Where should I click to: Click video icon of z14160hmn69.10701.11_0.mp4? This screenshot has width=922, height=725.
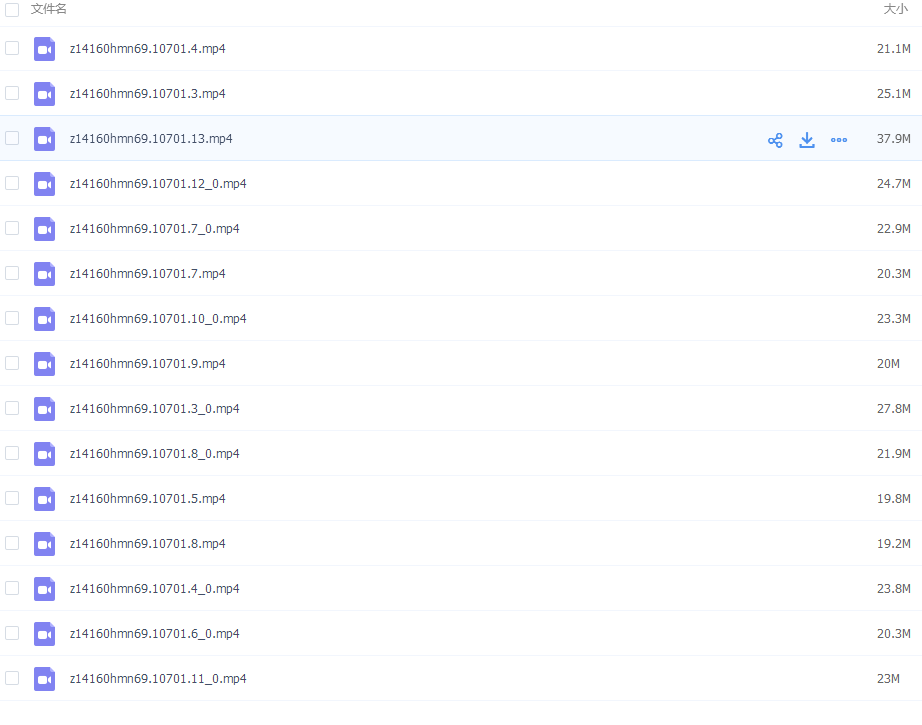tap(45, 679)
